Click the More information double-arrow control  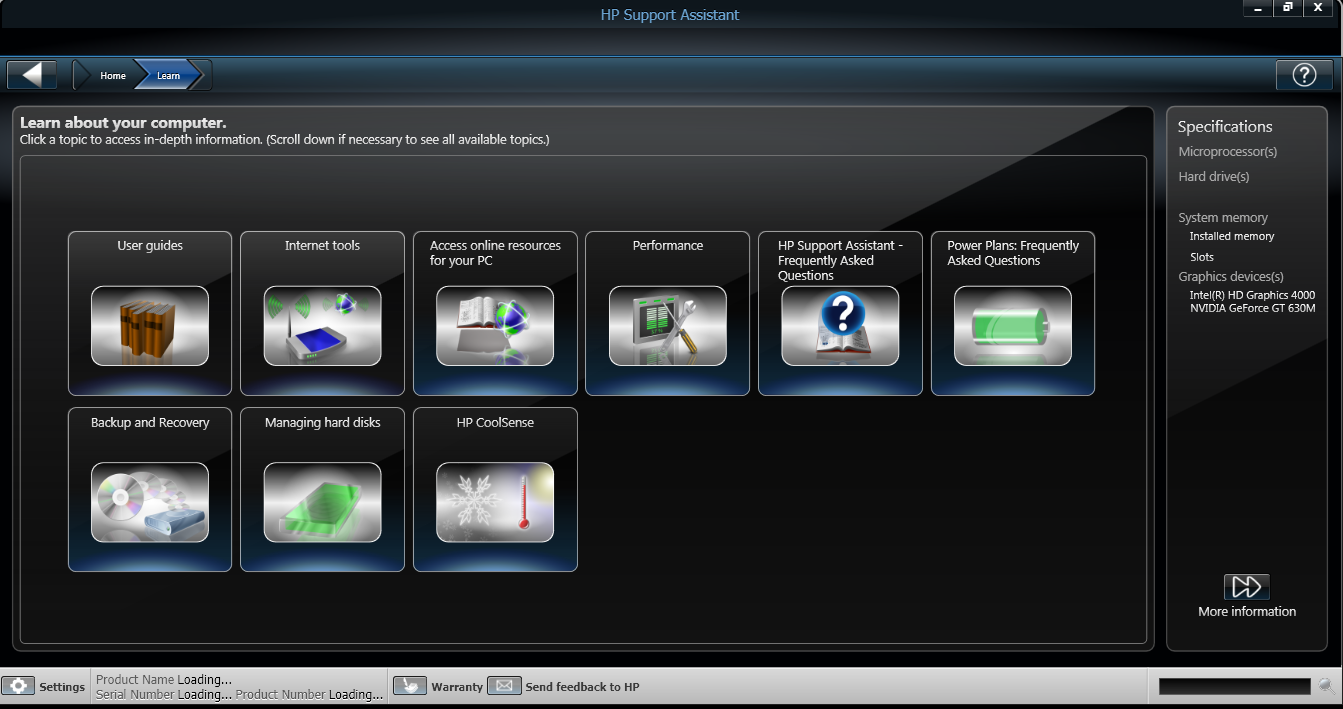[x=1247, y=586]
